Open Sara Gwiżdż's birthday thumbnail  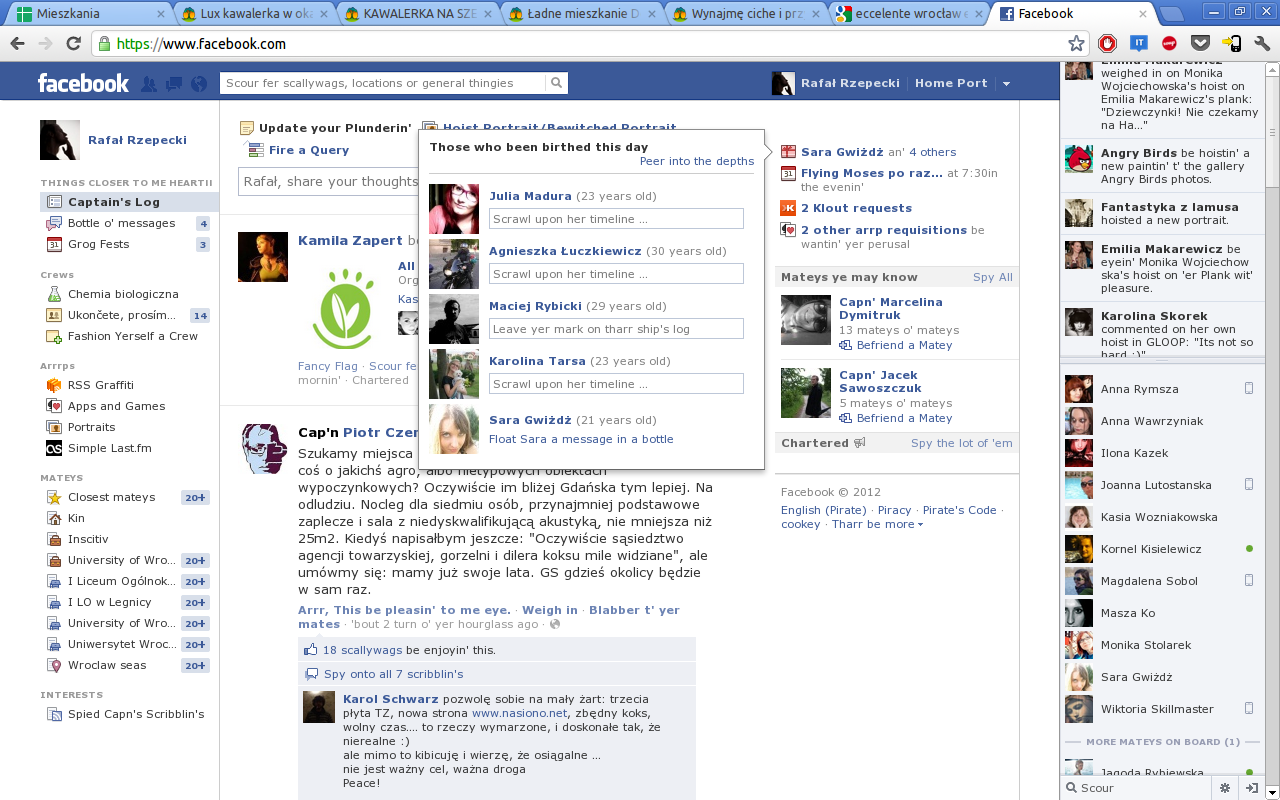(454, 429)
